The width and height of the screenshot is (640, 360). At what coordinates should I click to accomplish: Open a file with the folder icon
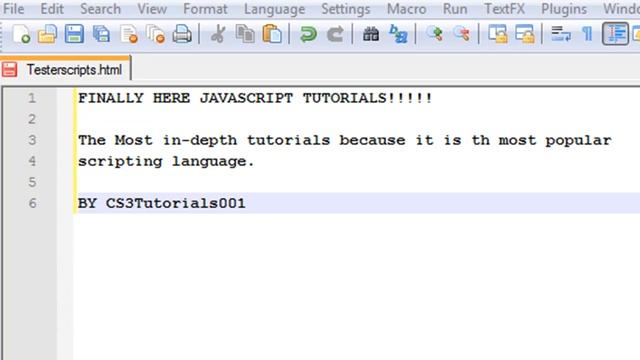[x=47, y=34]
